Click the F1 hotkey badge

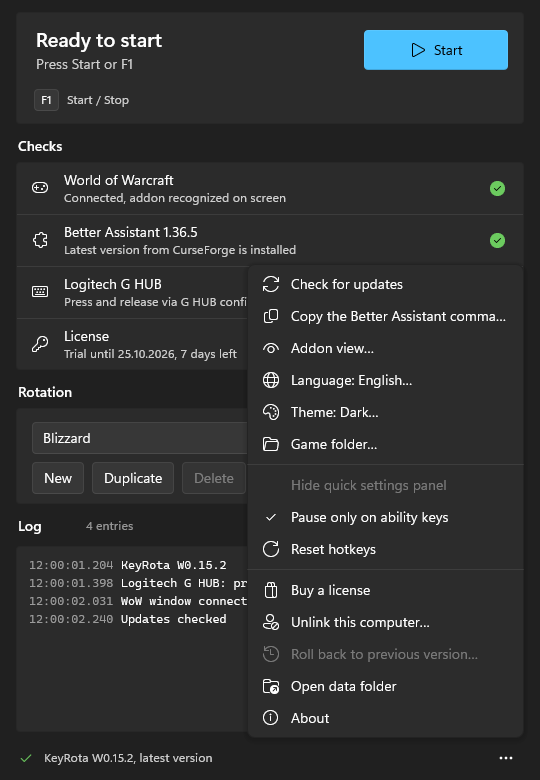[46, 100]
